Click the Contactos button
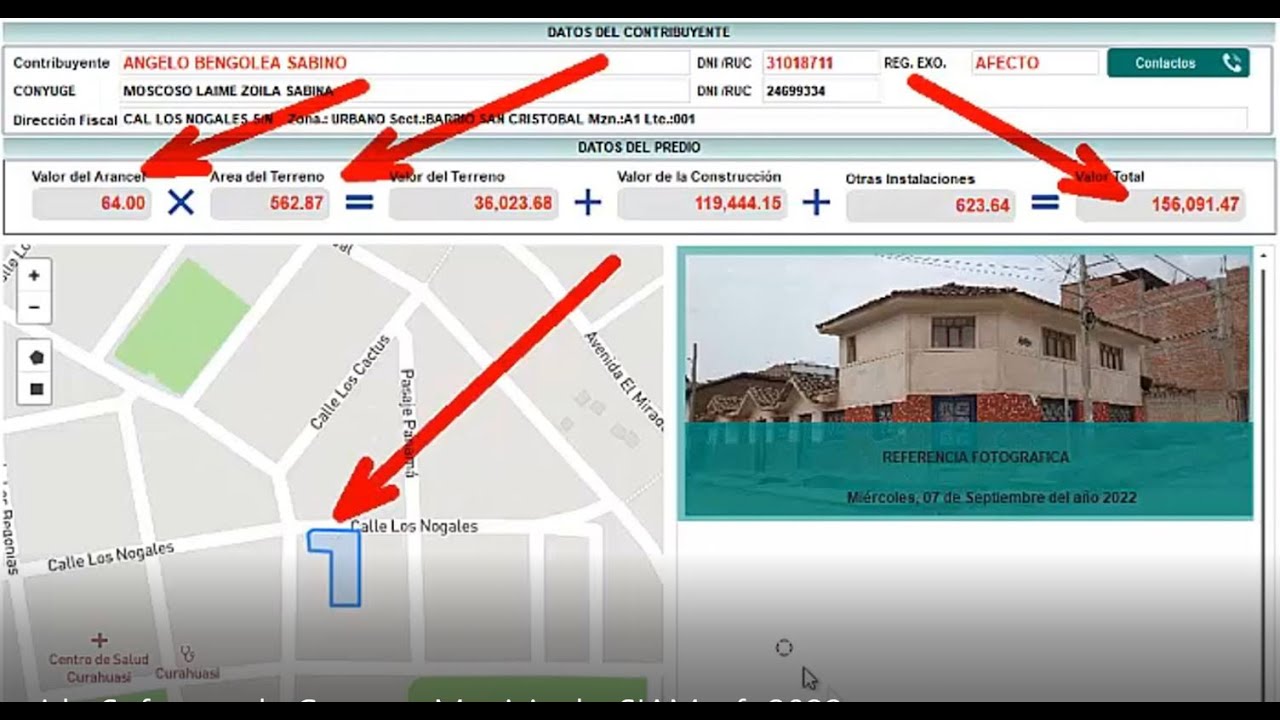The image size is (1280, 720). 1178,63
